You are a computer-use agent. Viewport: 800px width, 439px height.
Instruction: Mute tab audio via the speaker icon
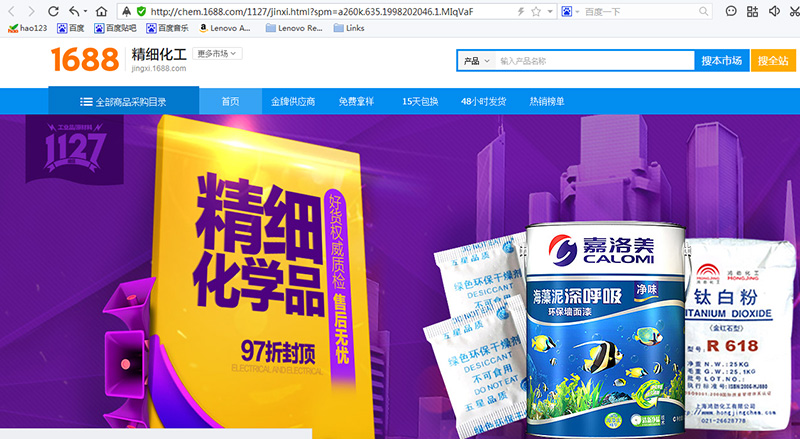(x=774, y=11)
